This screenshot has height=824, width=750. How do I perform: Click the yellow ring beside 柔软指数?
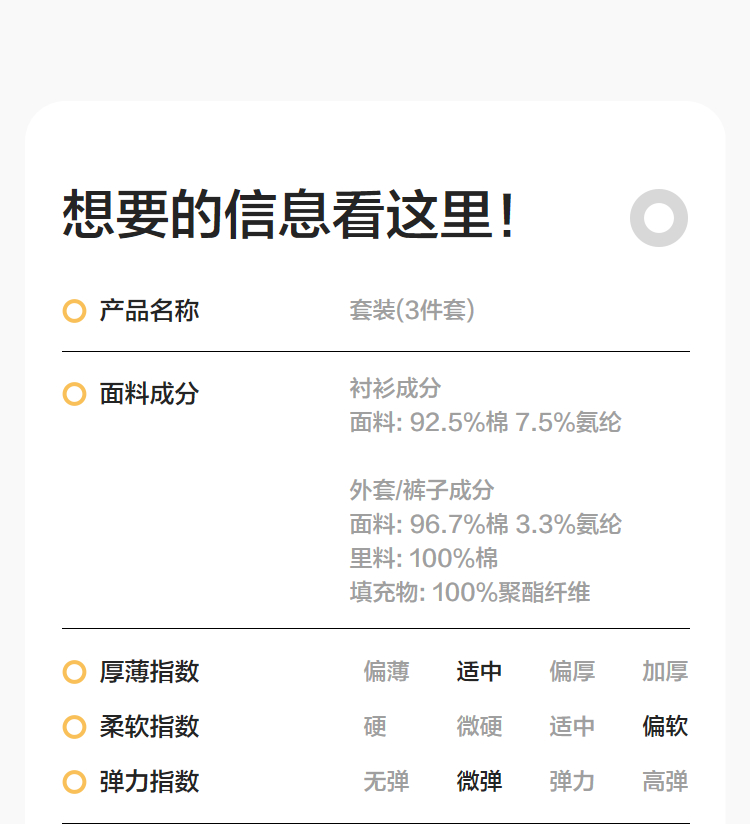pyautogui.click(x=74, y=727)
